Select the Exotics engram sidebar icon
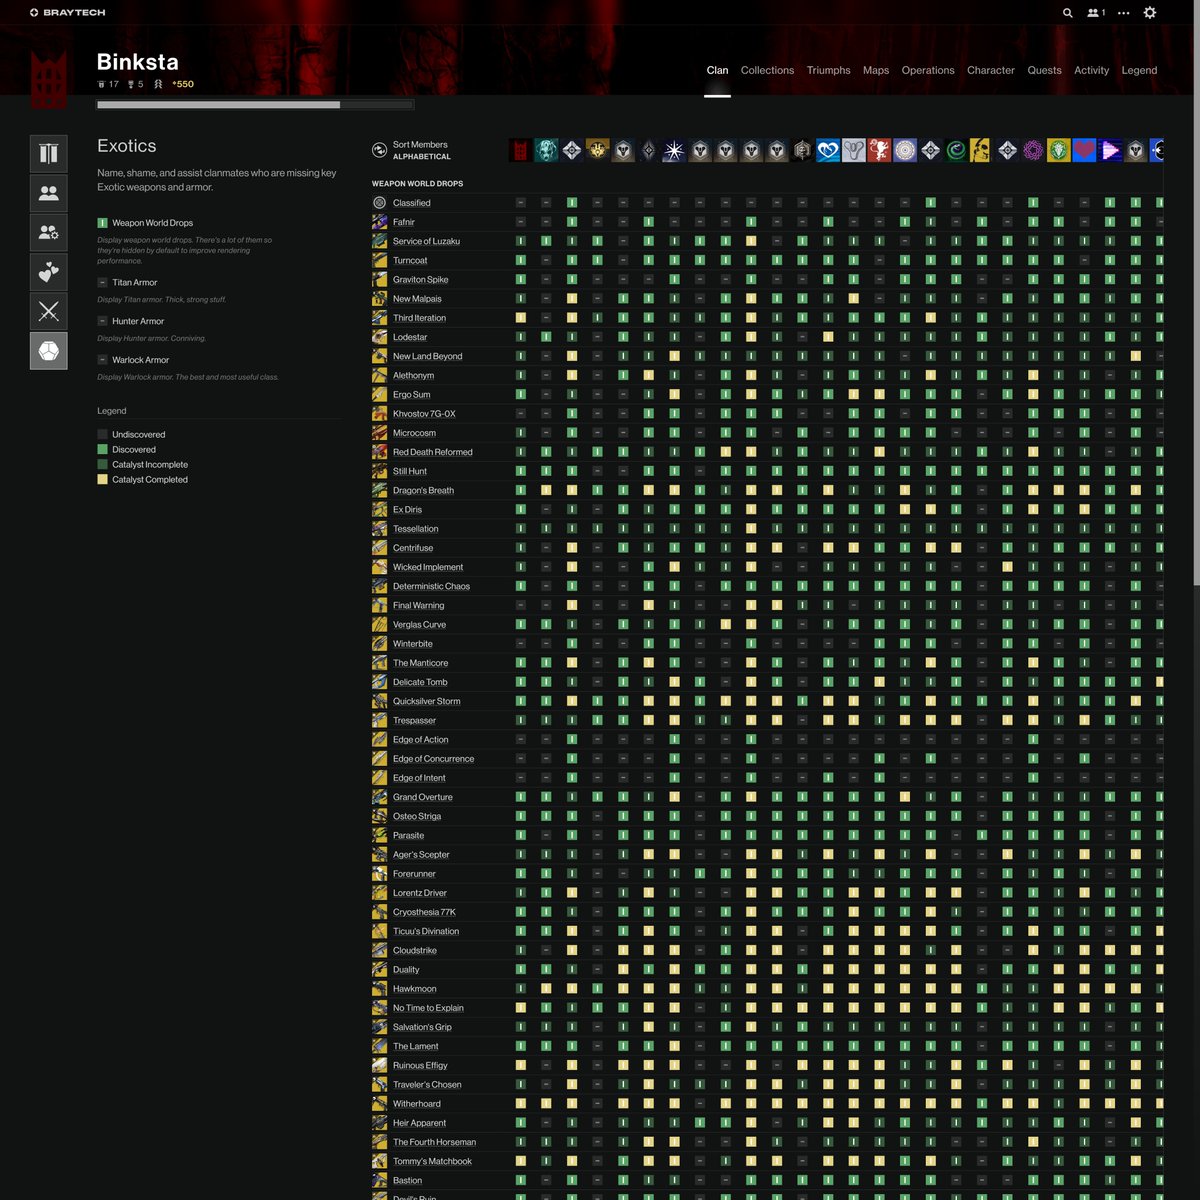This screenshot has height=1200, width=1200. (49, 351)
